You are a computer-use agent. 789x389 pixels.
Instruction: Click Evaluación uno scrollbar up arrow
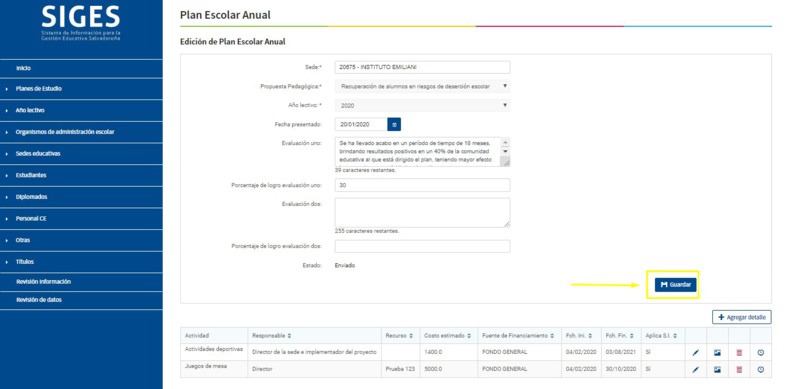[x=505, y=142]
